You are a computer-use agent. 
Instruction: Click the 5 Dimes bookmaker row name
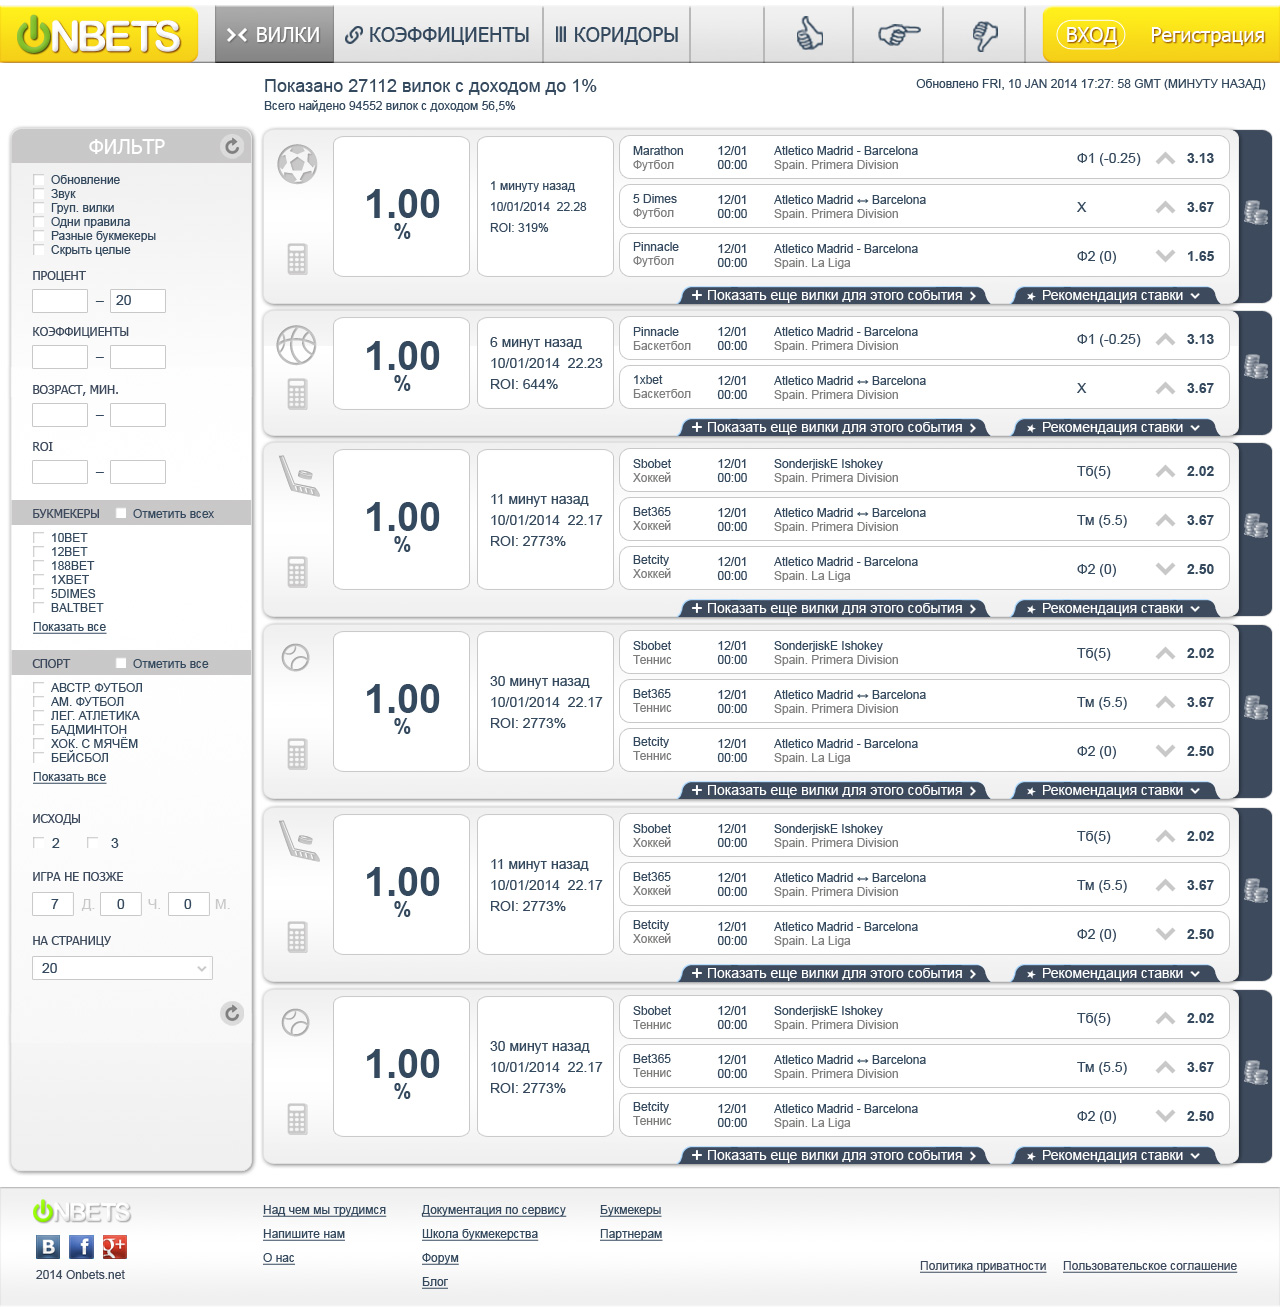(654, 199)
